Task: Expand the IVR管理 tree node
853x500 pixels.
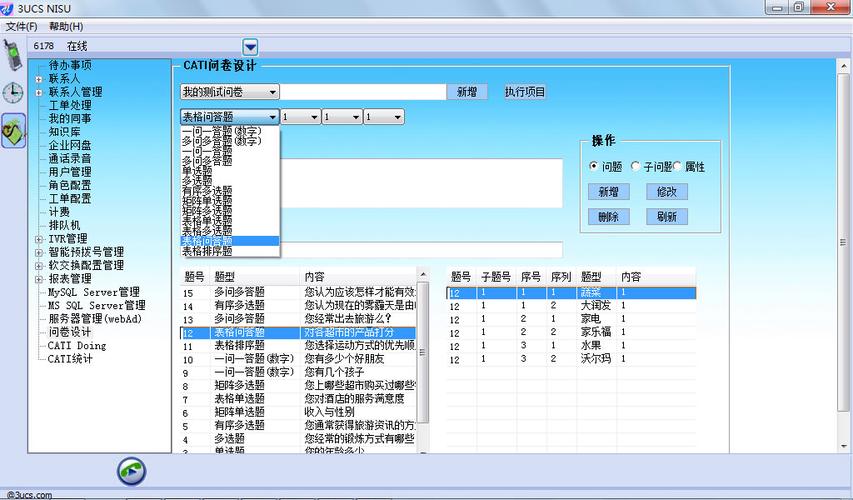Action: 39,239
